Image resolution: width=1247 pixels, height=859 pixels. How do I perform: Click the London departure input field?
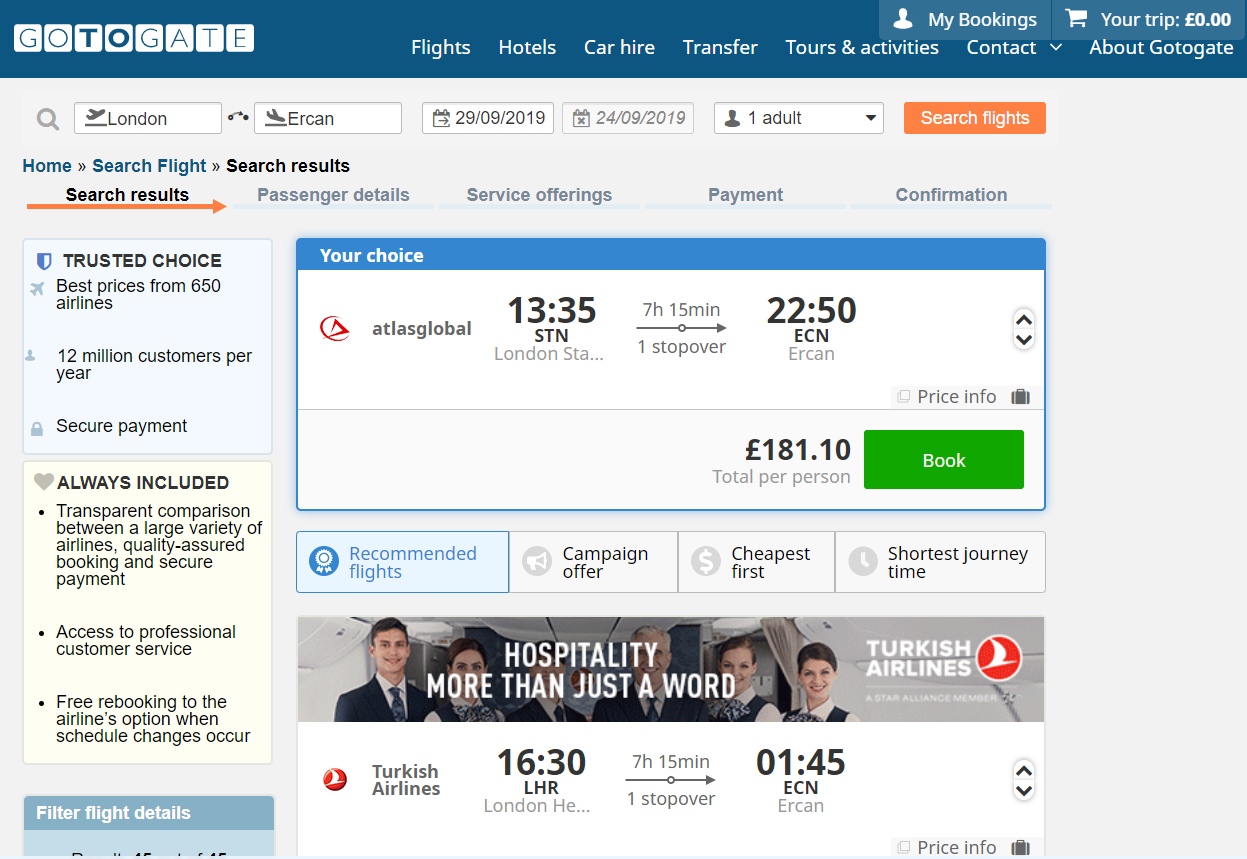[148, 118]
